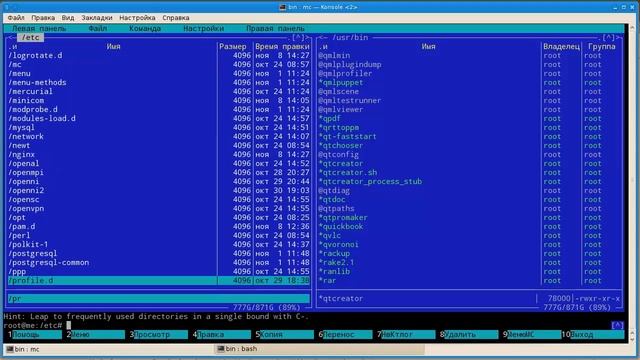Select *rar file
640x360 pixels.
(327, 280)
